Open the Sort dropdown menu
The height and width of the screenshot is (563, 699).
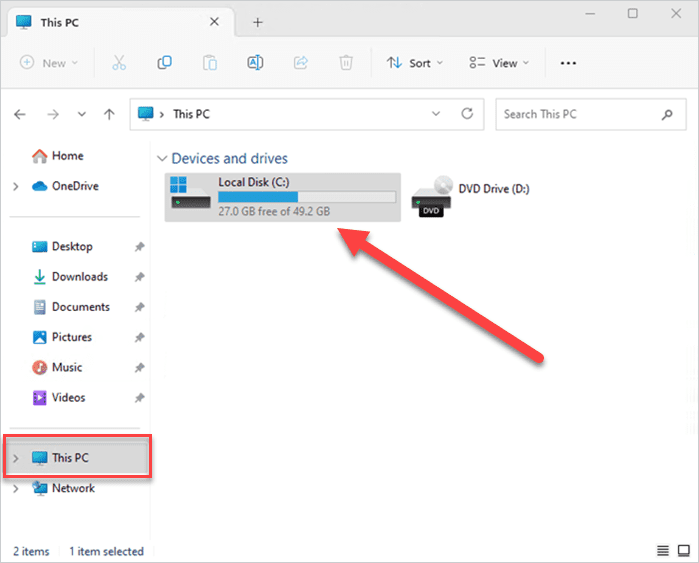click(x=415, y=63)
